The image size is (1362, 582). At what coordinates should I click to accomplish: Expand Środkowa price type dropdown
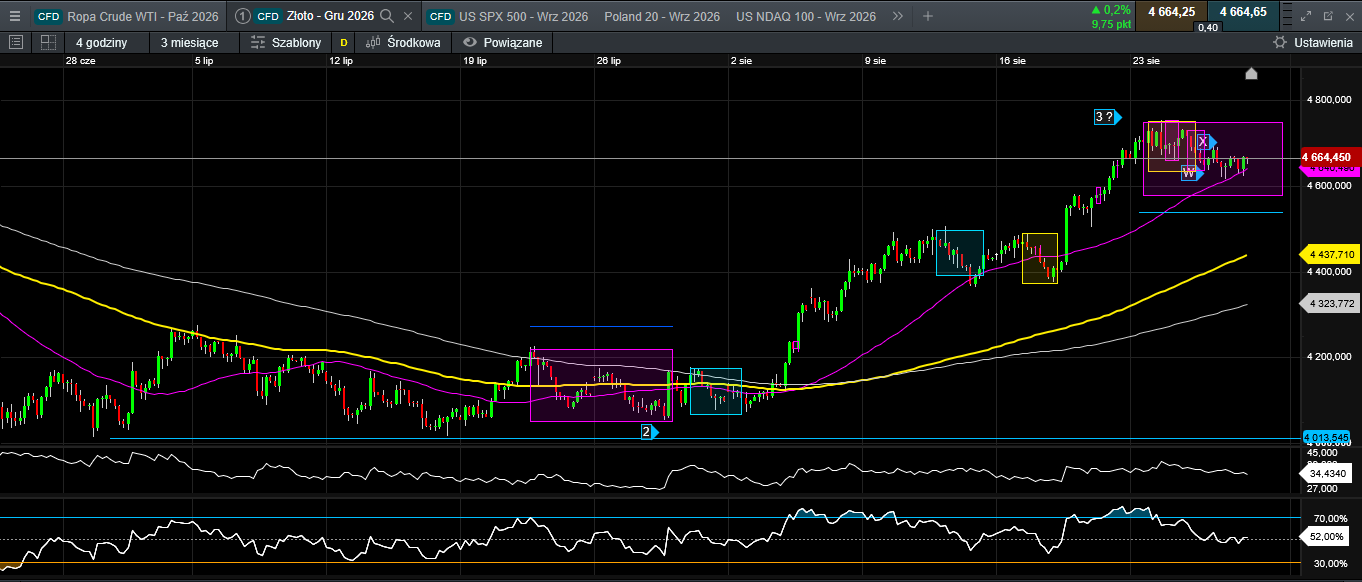pos(402,42)
